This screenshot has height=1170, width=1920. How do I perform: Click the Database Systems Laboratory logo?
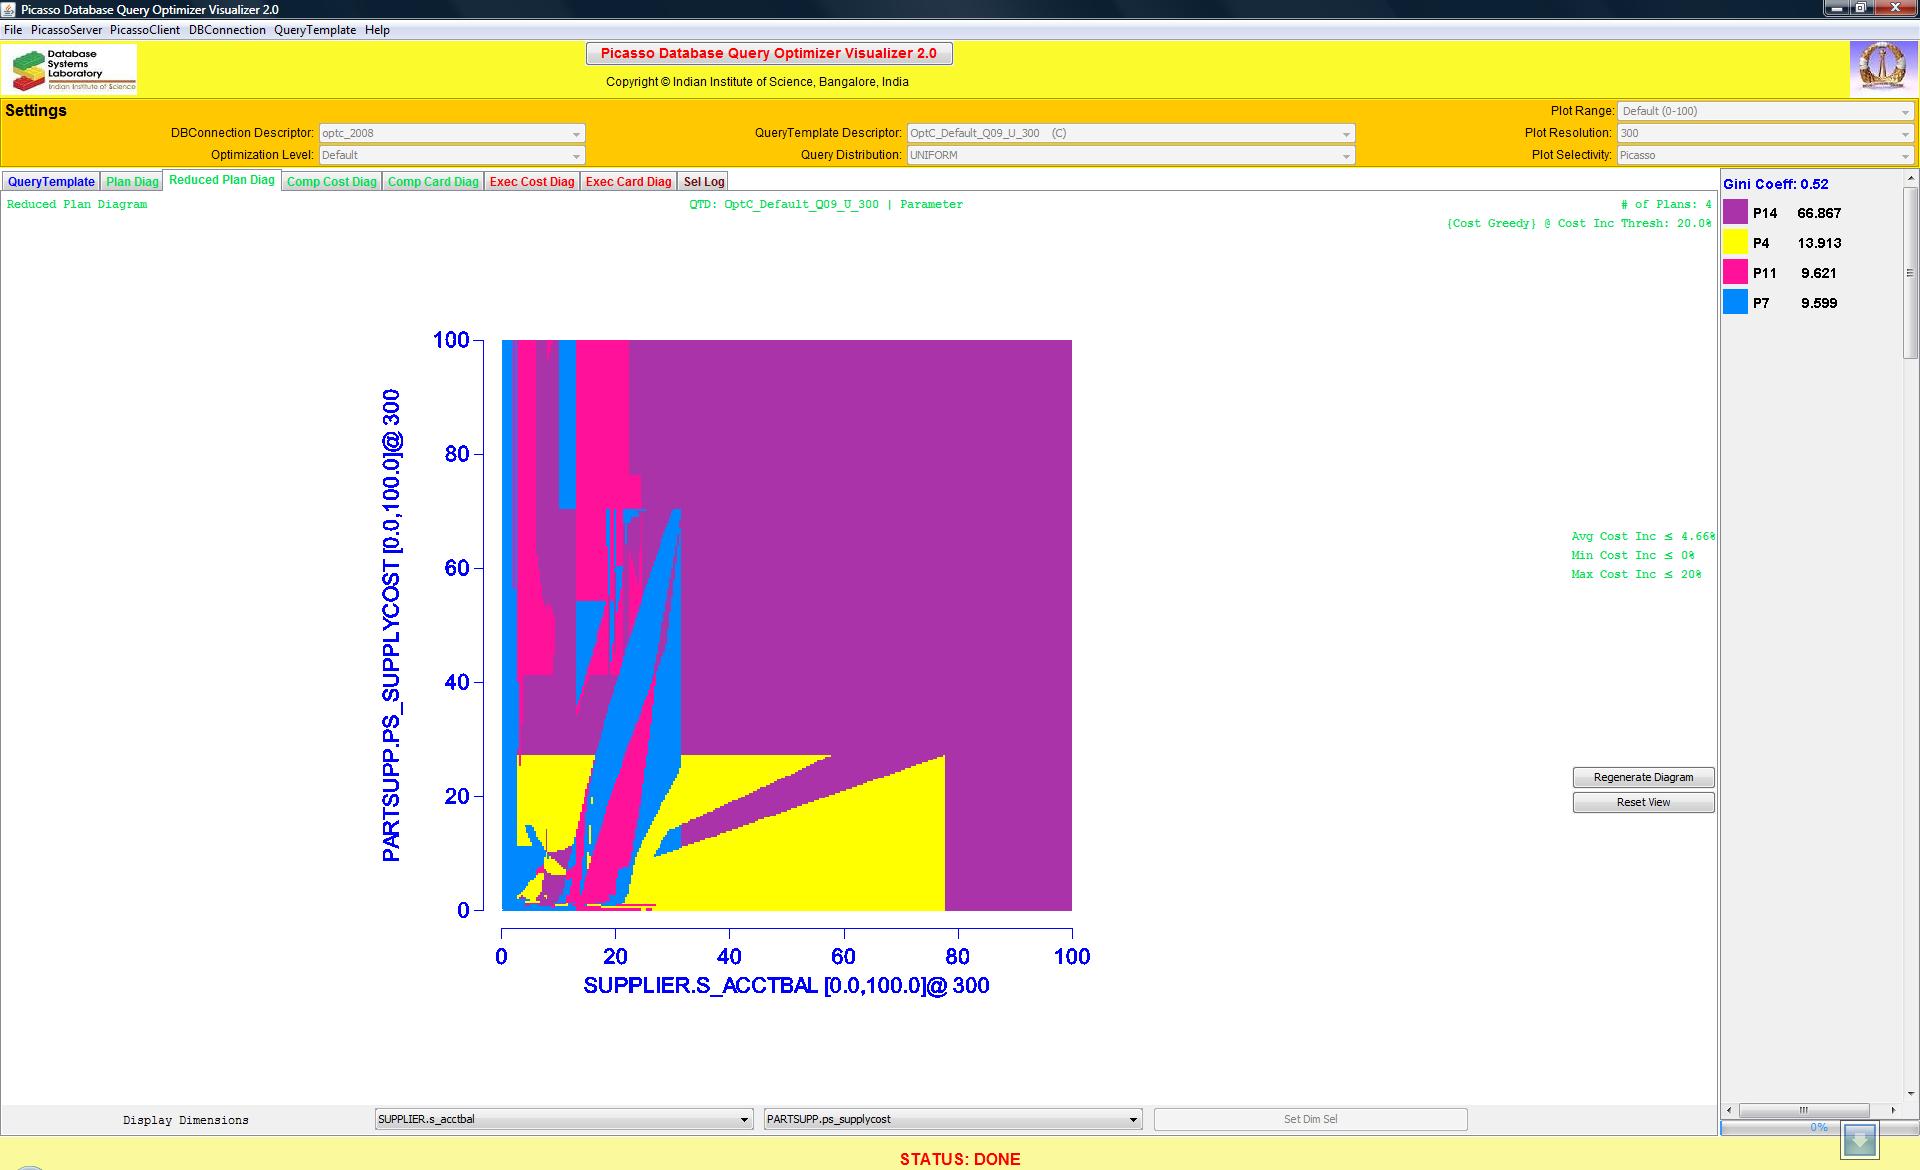70,69
